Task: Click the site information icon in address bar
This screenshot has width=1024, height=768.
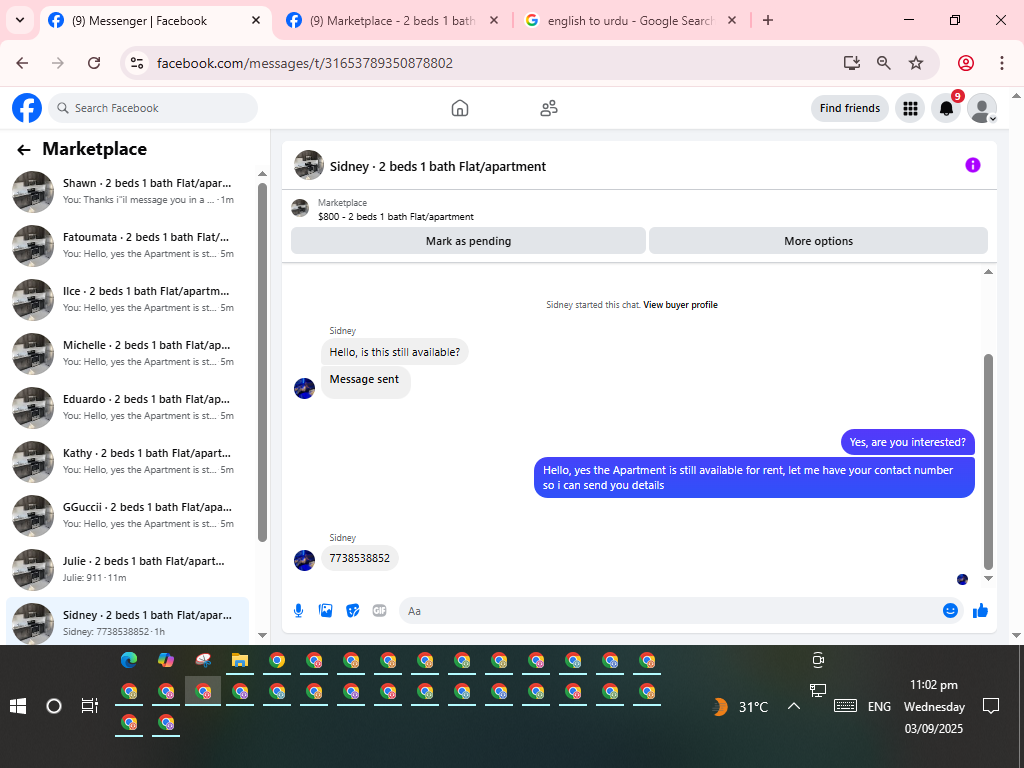Action: (136, 63)
